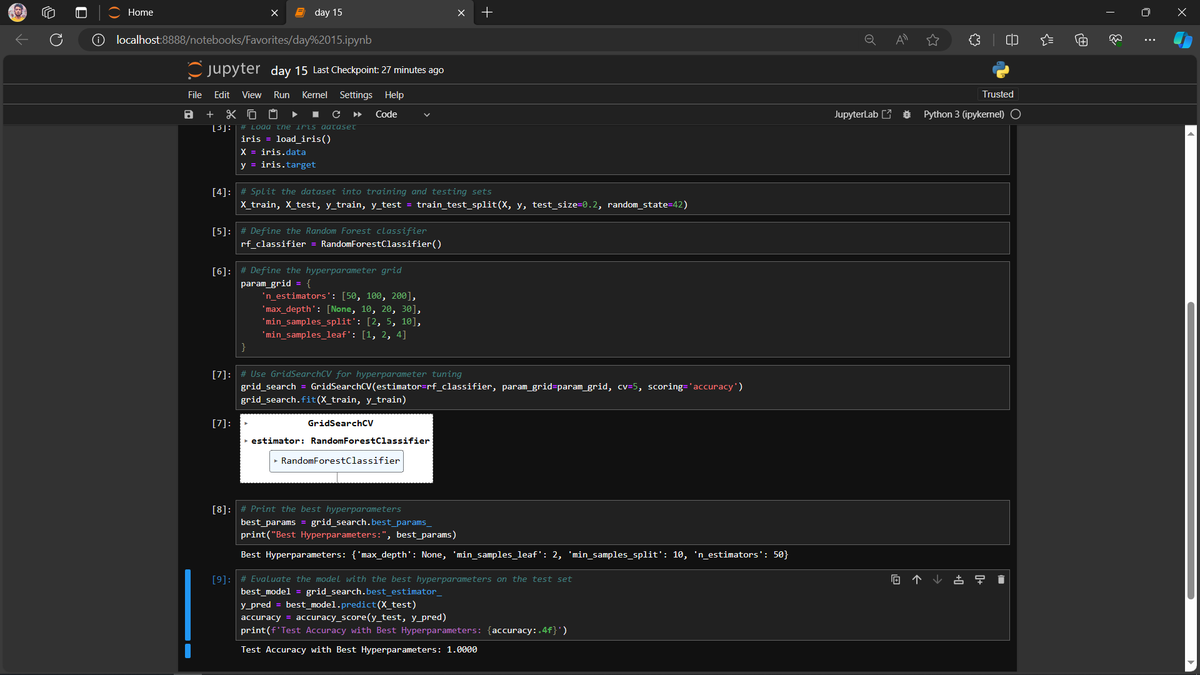The image size is (1200, 675).
Task: Open the Kernel menu
Action: pyautogui.click(x=315, y=94)
